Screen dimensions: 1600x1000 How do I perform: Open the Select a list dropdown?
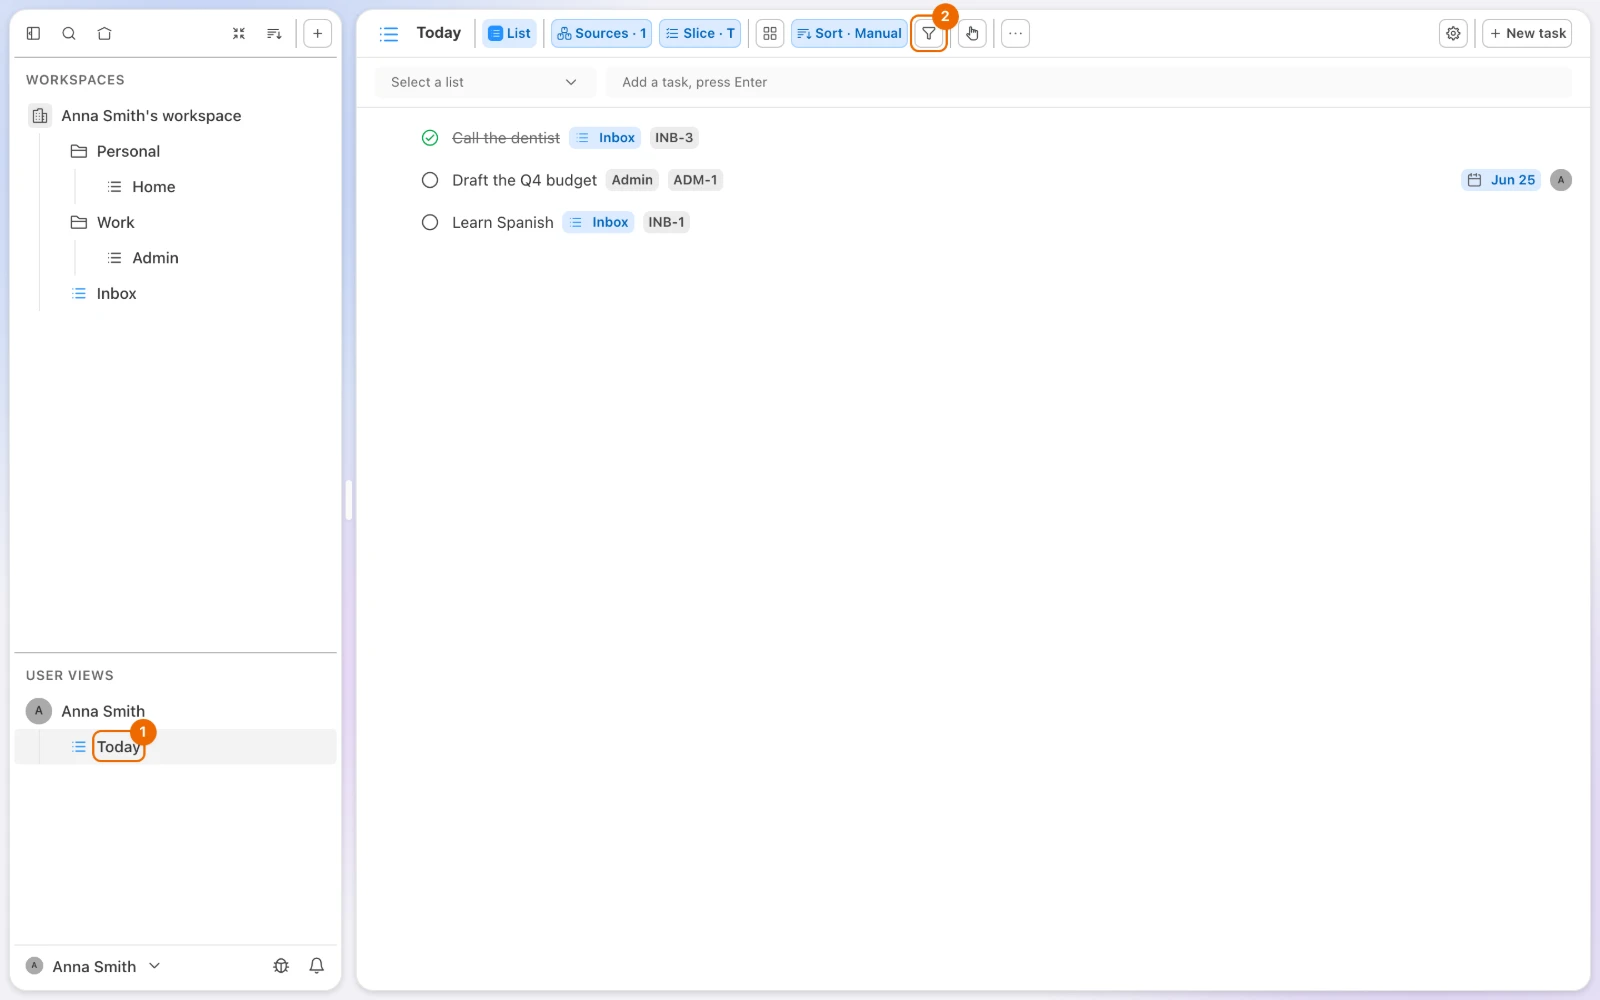(485, 82)
